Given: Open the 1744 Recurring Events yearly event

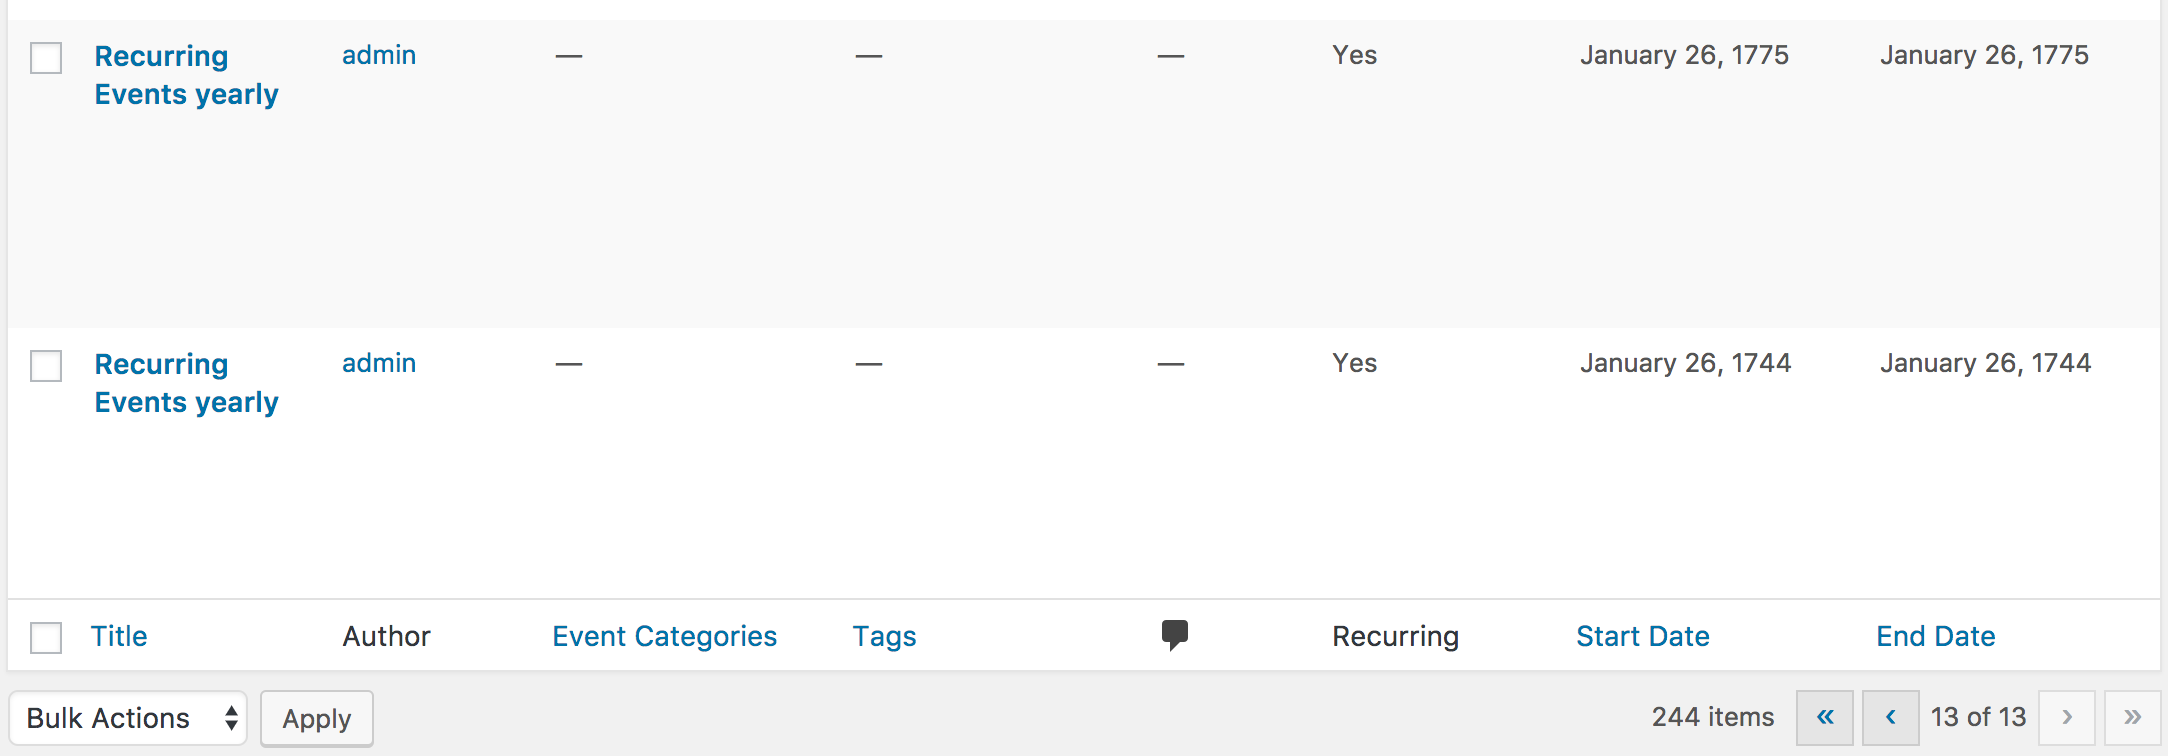Looking at the screenshot, I should (187, 383).
